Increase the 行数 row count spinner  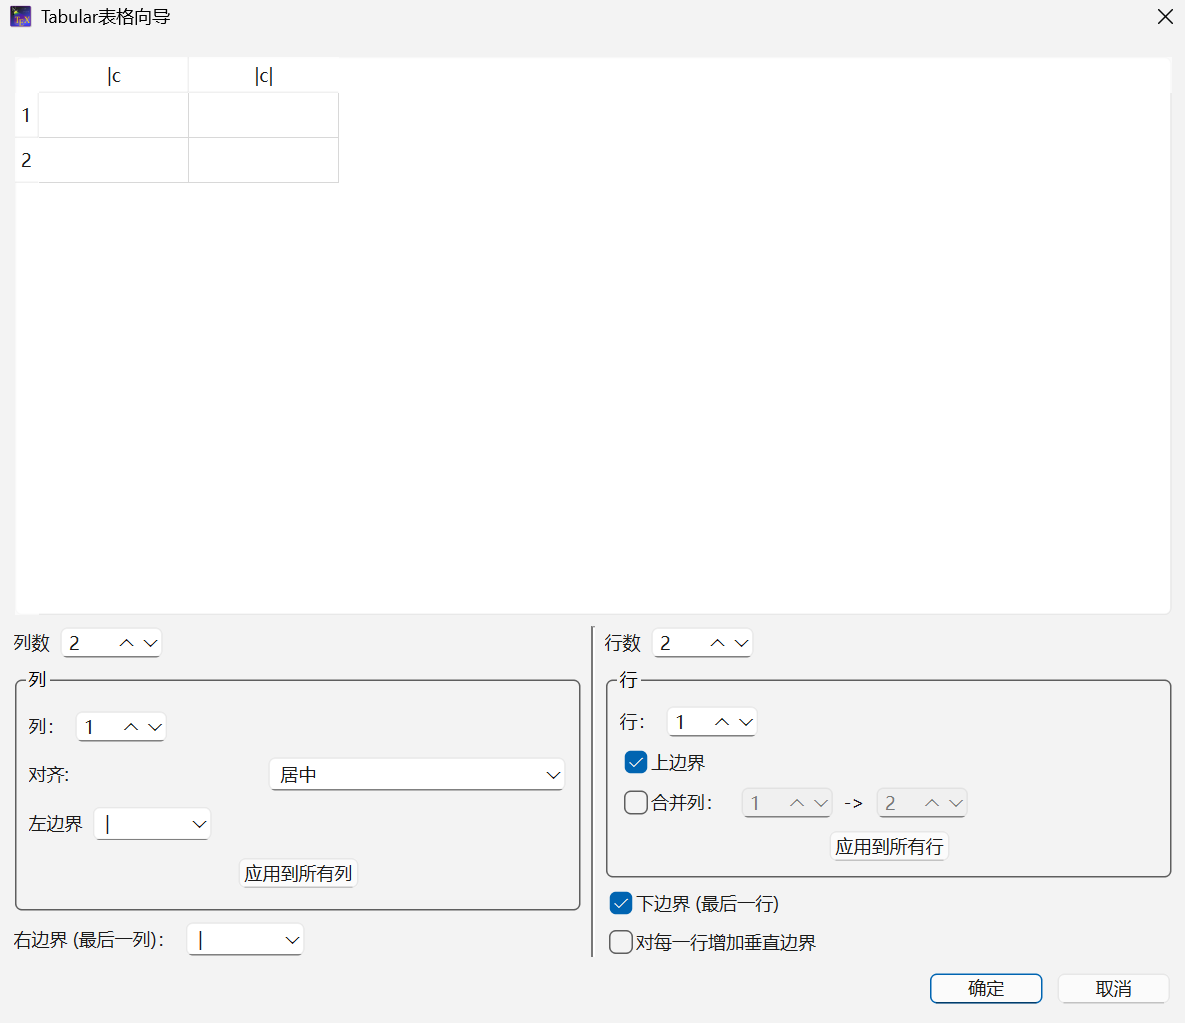tap(718, 643)
